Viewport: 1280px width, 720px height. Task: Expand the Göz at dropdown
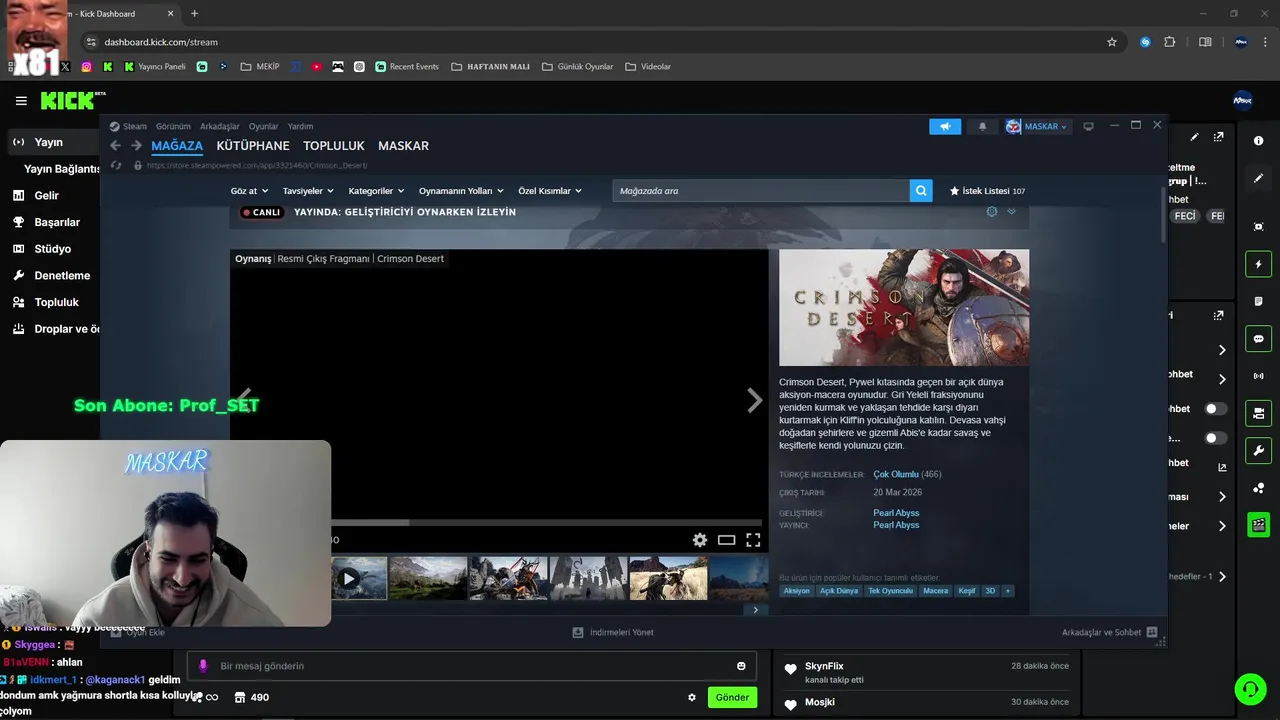(249, 191)
